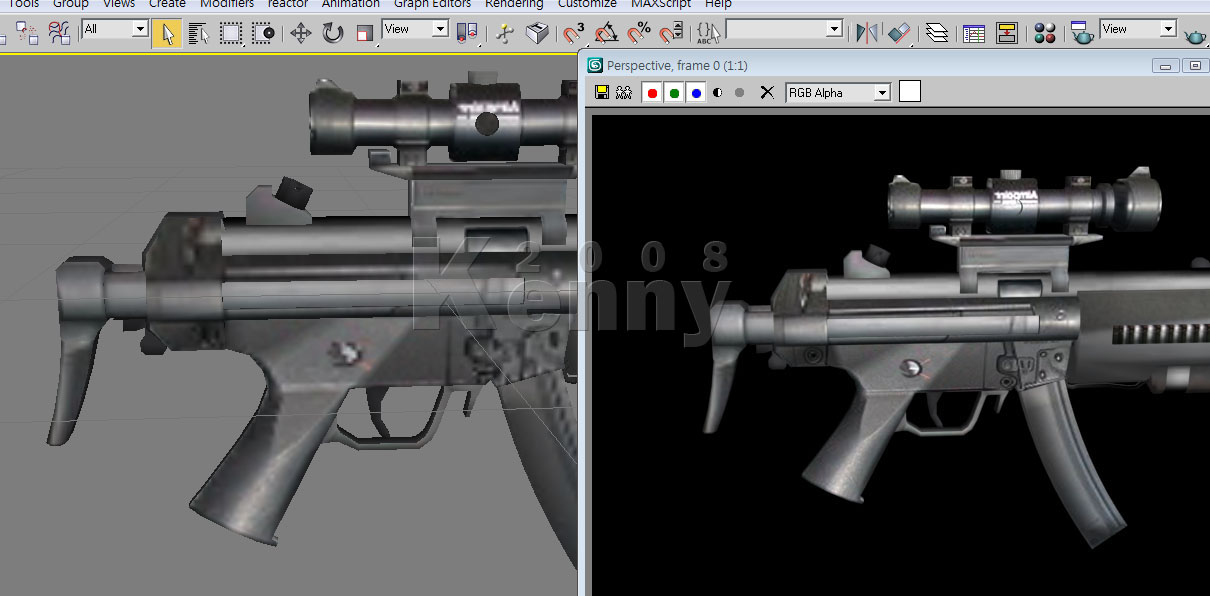The width and height of the screenshot is (1210, 596).
Task: Toggle Percent Snap magnet
Action: pyautogui.click(x=640, y=33)
